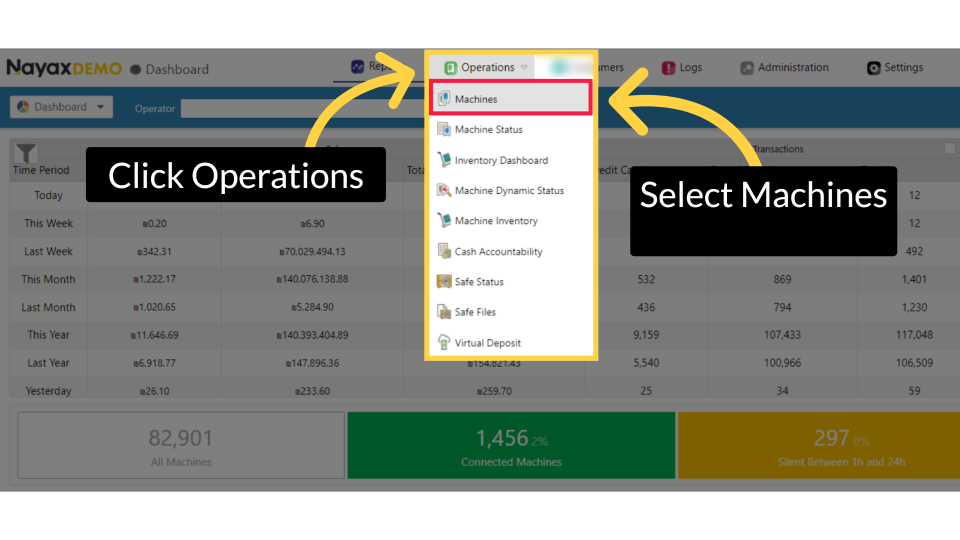Expand the Operations dropdown arrow

point(524,67)
